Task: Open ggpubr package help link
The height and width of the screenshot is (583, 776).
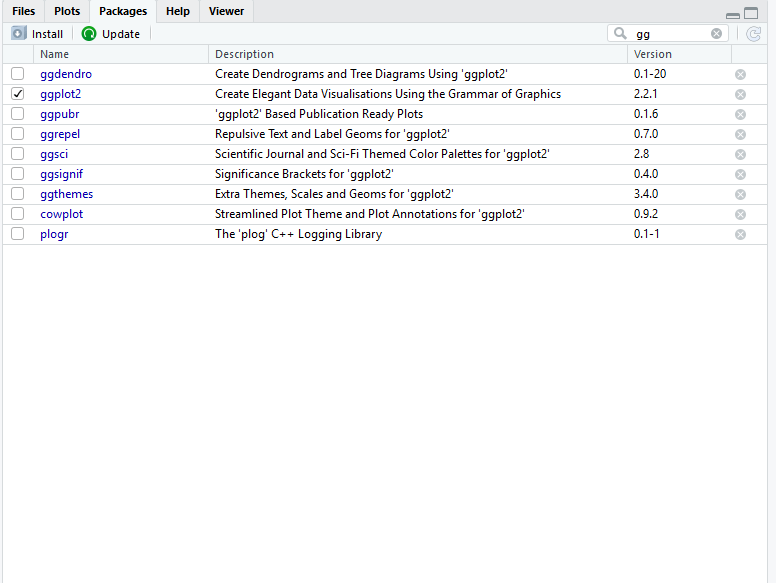Action: (59, 114)
